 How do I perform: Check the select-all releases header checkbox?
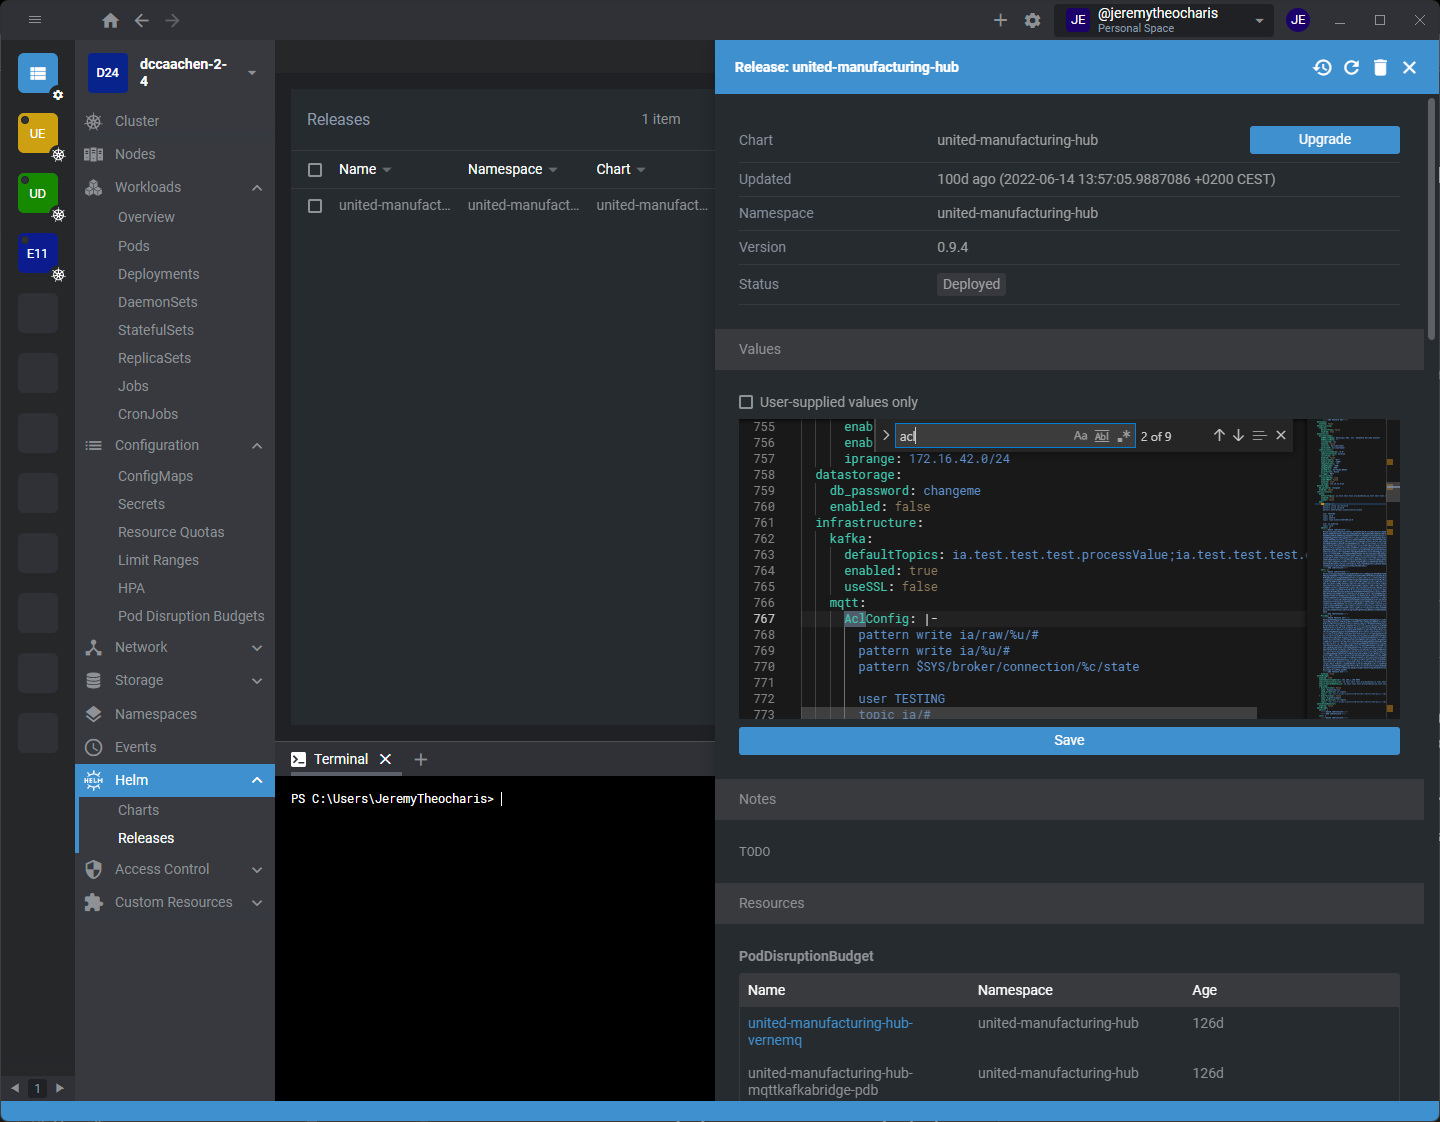coord(315,170)
